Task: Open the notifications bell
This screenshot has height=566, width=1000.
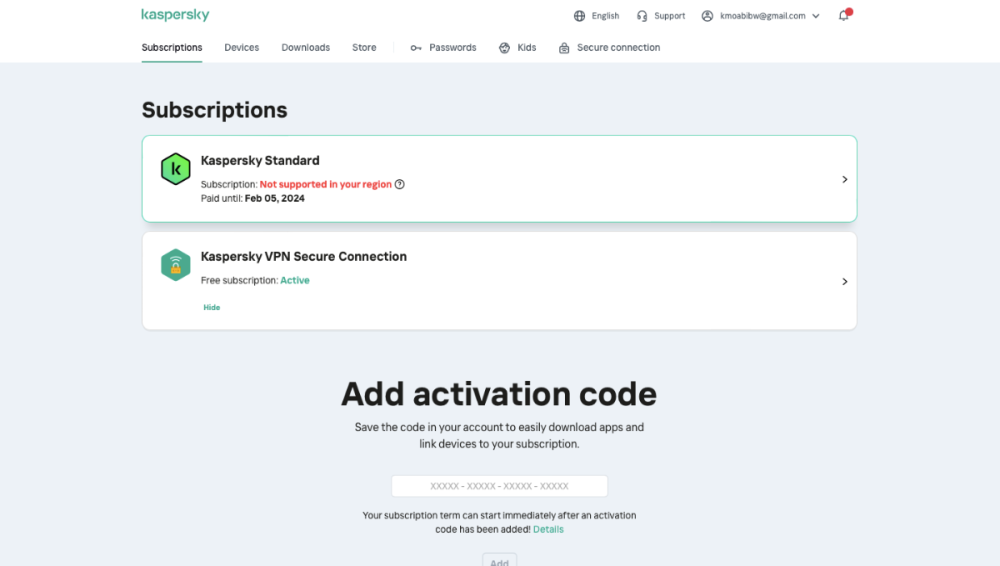Action: (x=844, y=16)
